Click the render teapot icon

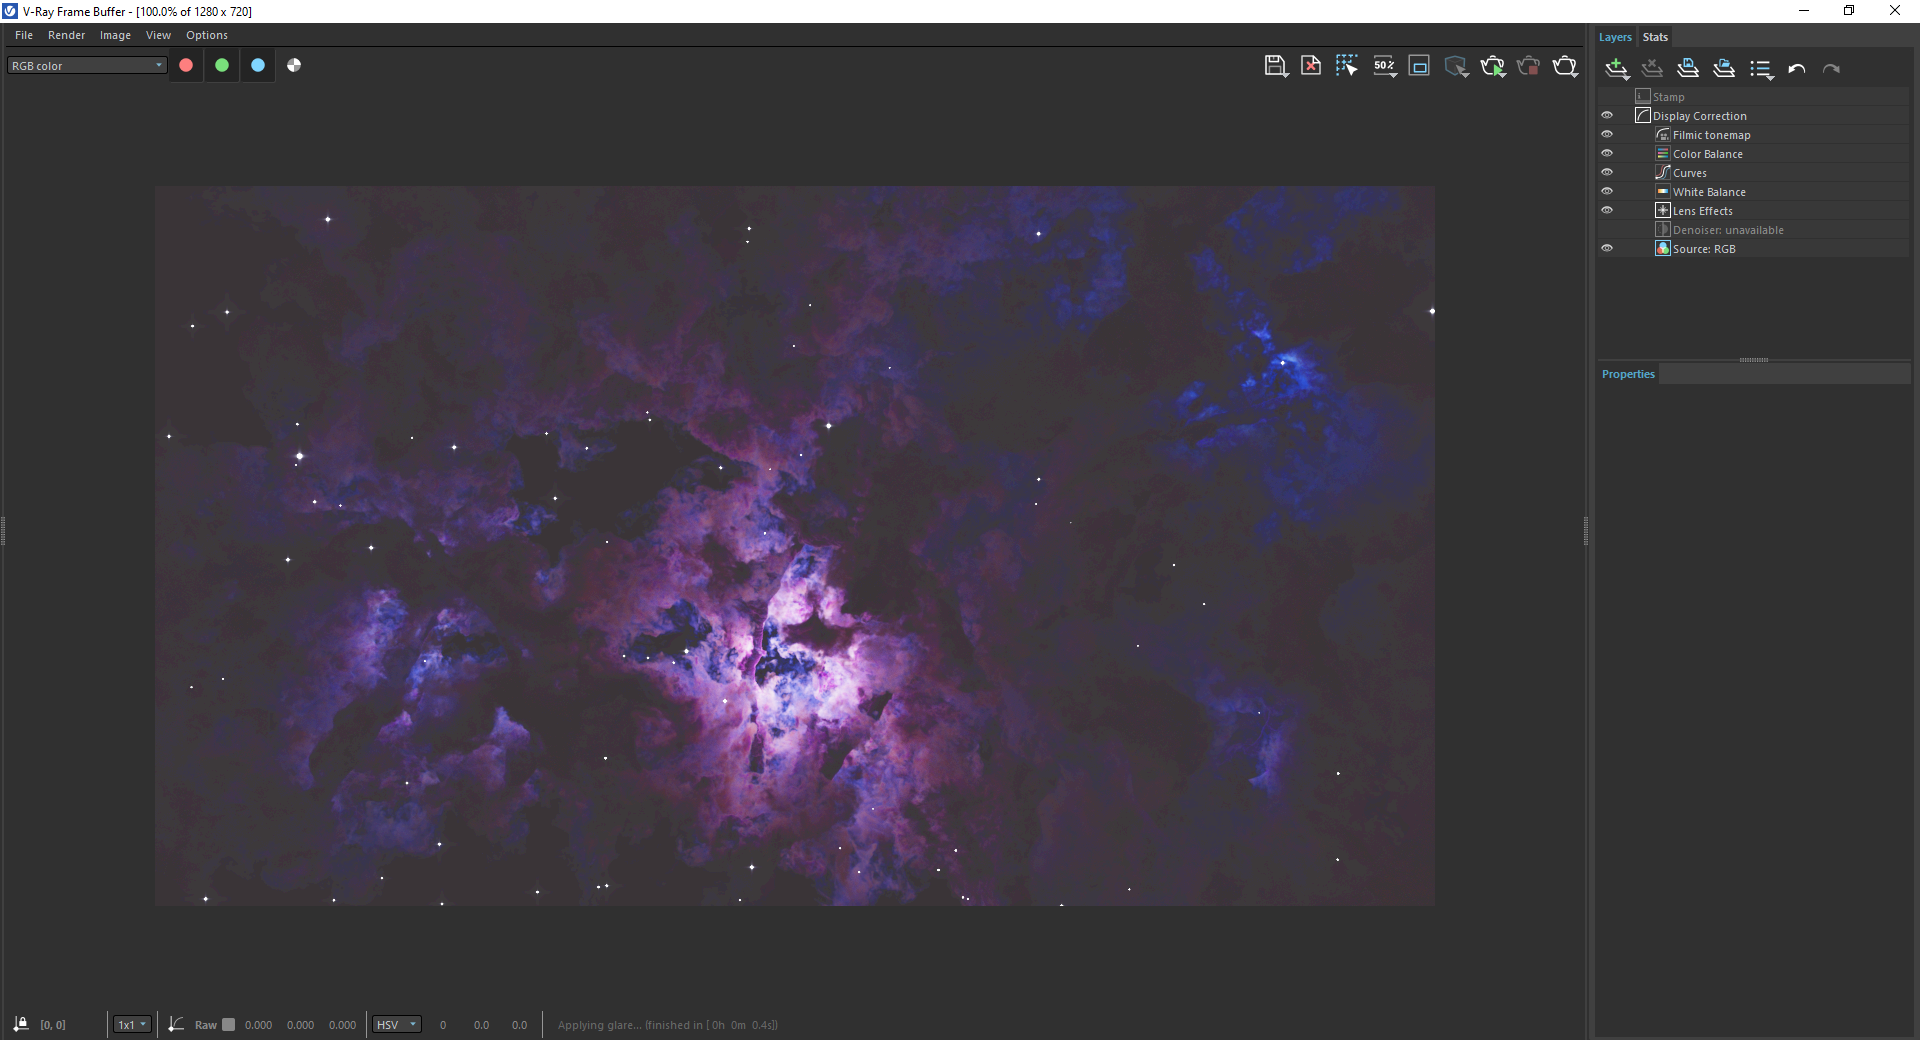pyautogui.click(x=1565, y=66)
